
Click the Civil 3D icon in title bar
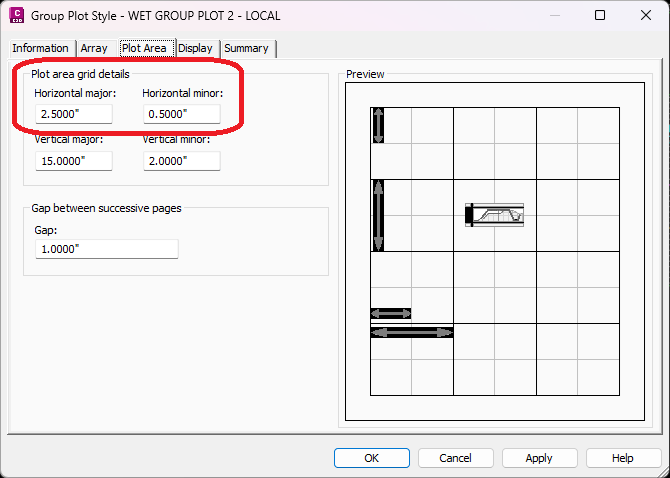[16, 16]
